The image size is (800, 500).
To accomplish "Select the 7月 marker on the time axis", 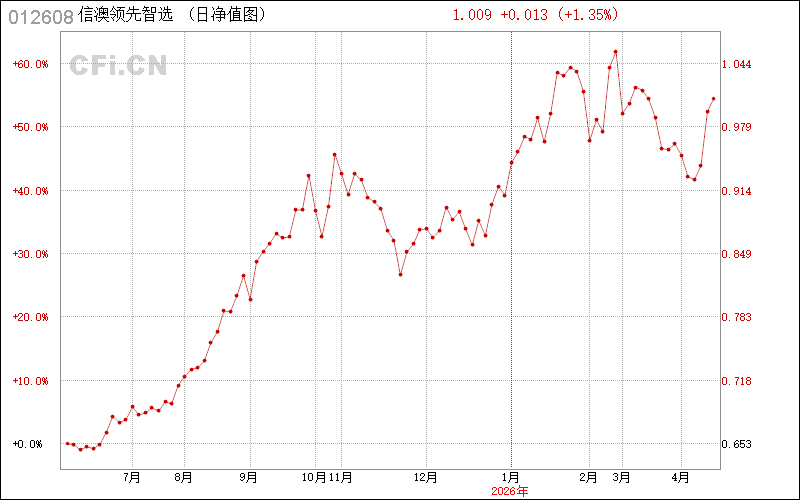I will (132, 477).
